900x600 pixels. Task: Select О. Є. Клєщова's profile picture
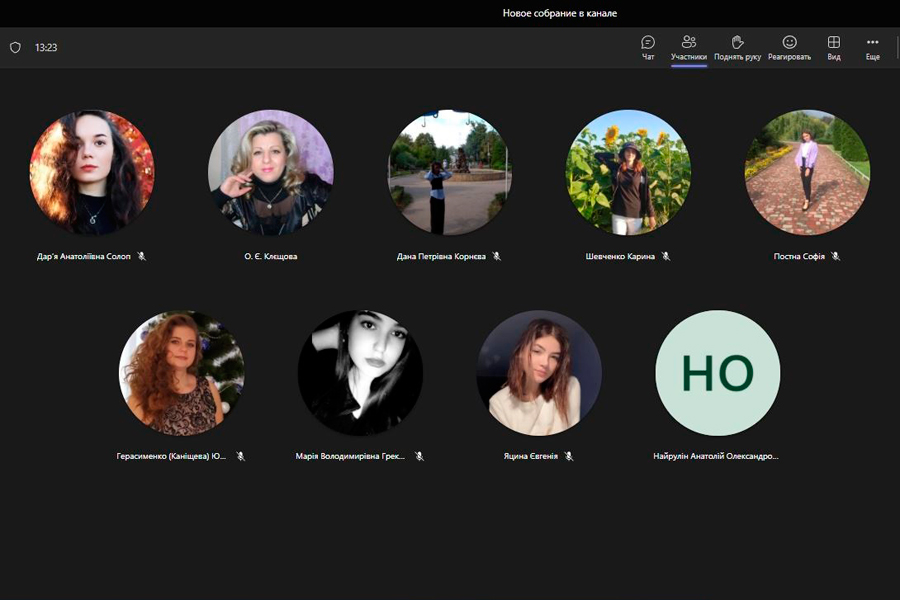tap(271, 172)
